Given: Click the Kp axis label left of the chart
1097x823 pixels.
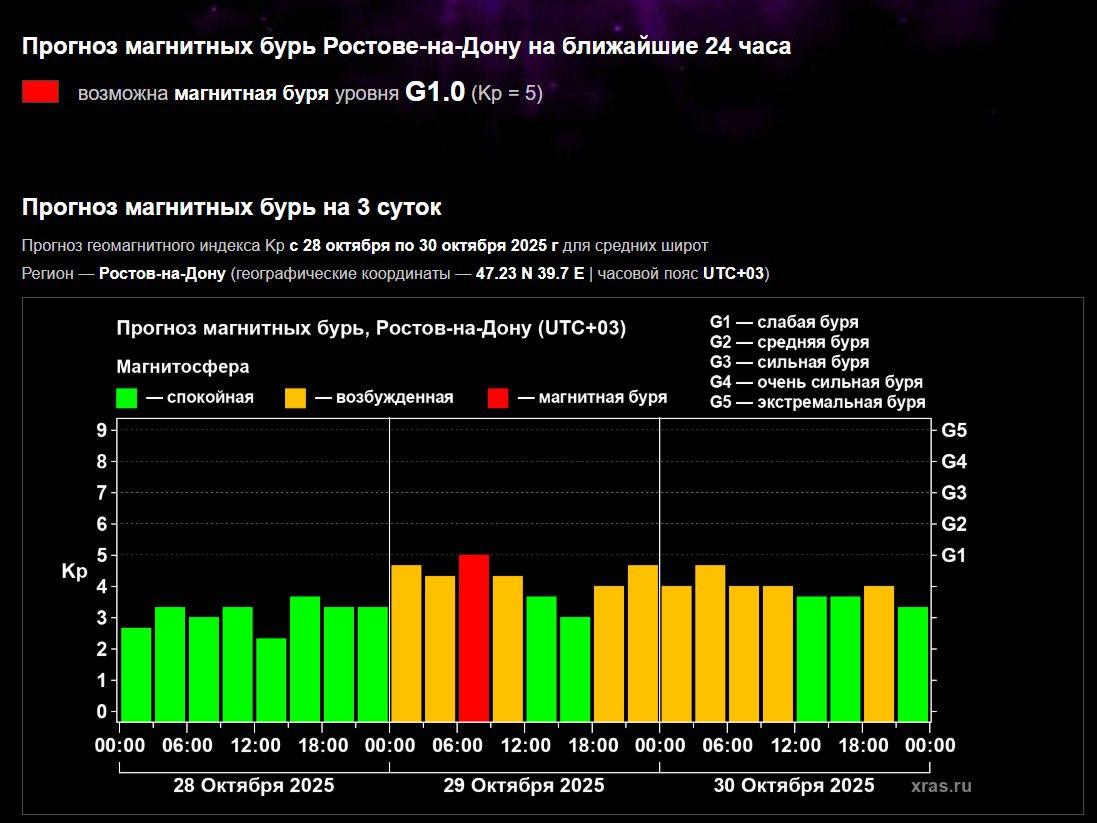Looking at the screenshot, I should [74, 571].
